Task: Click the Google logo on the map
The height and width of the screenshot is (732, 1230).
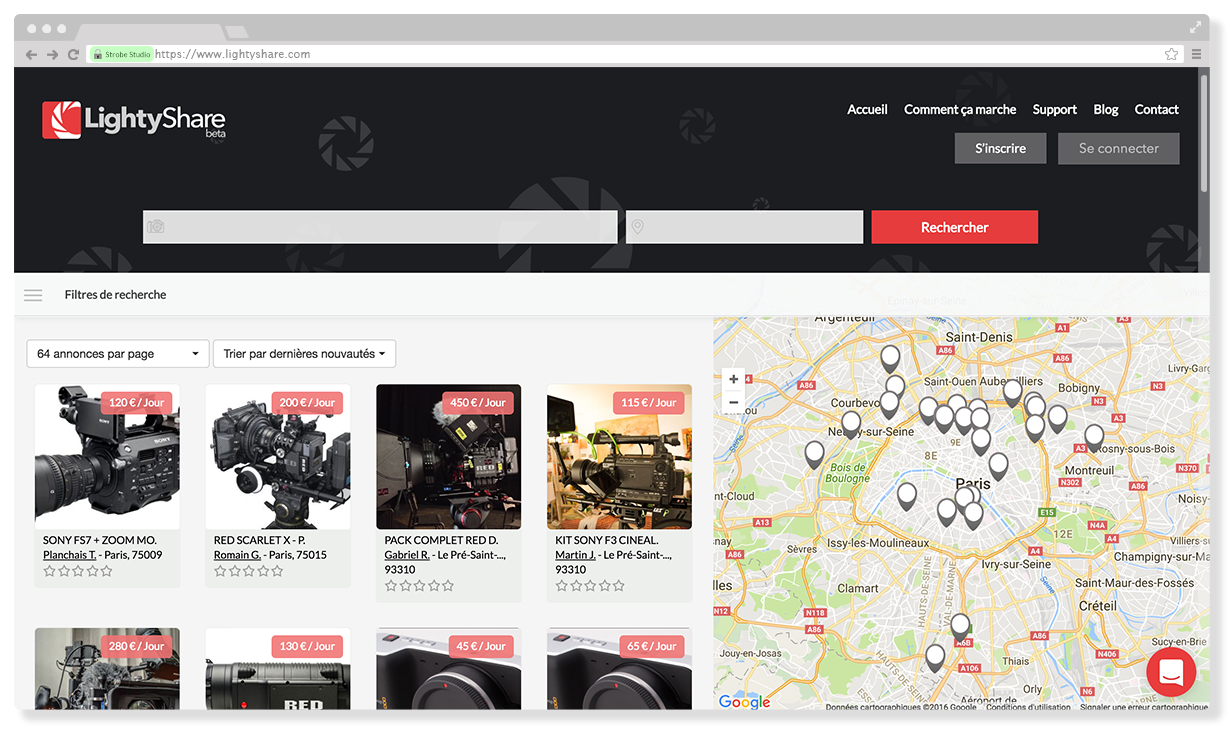Action: 744,703
